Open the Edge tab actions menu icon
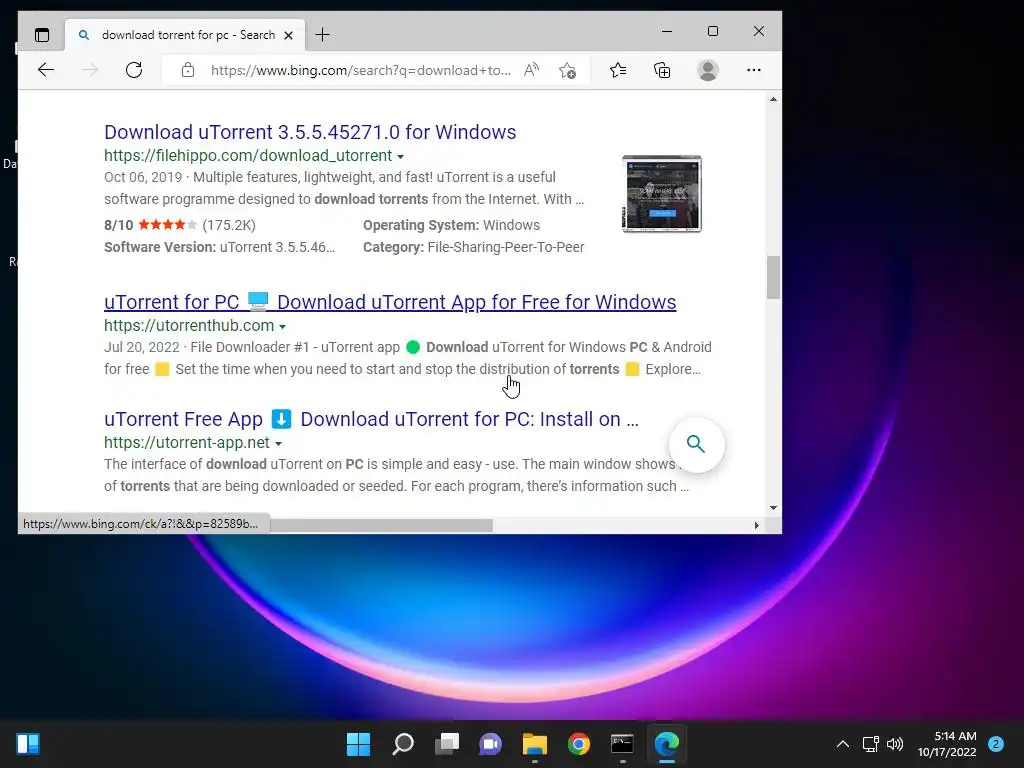1024x768 pixels. coord(42,35)
